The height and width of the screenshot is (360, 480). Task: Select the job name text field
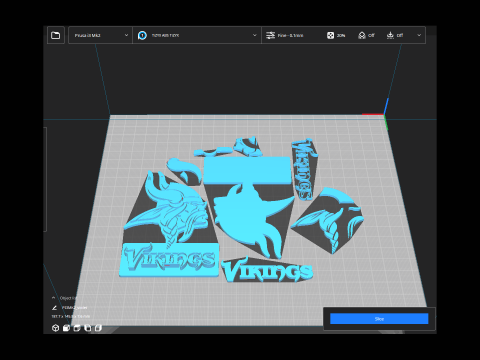pos(75,307)
